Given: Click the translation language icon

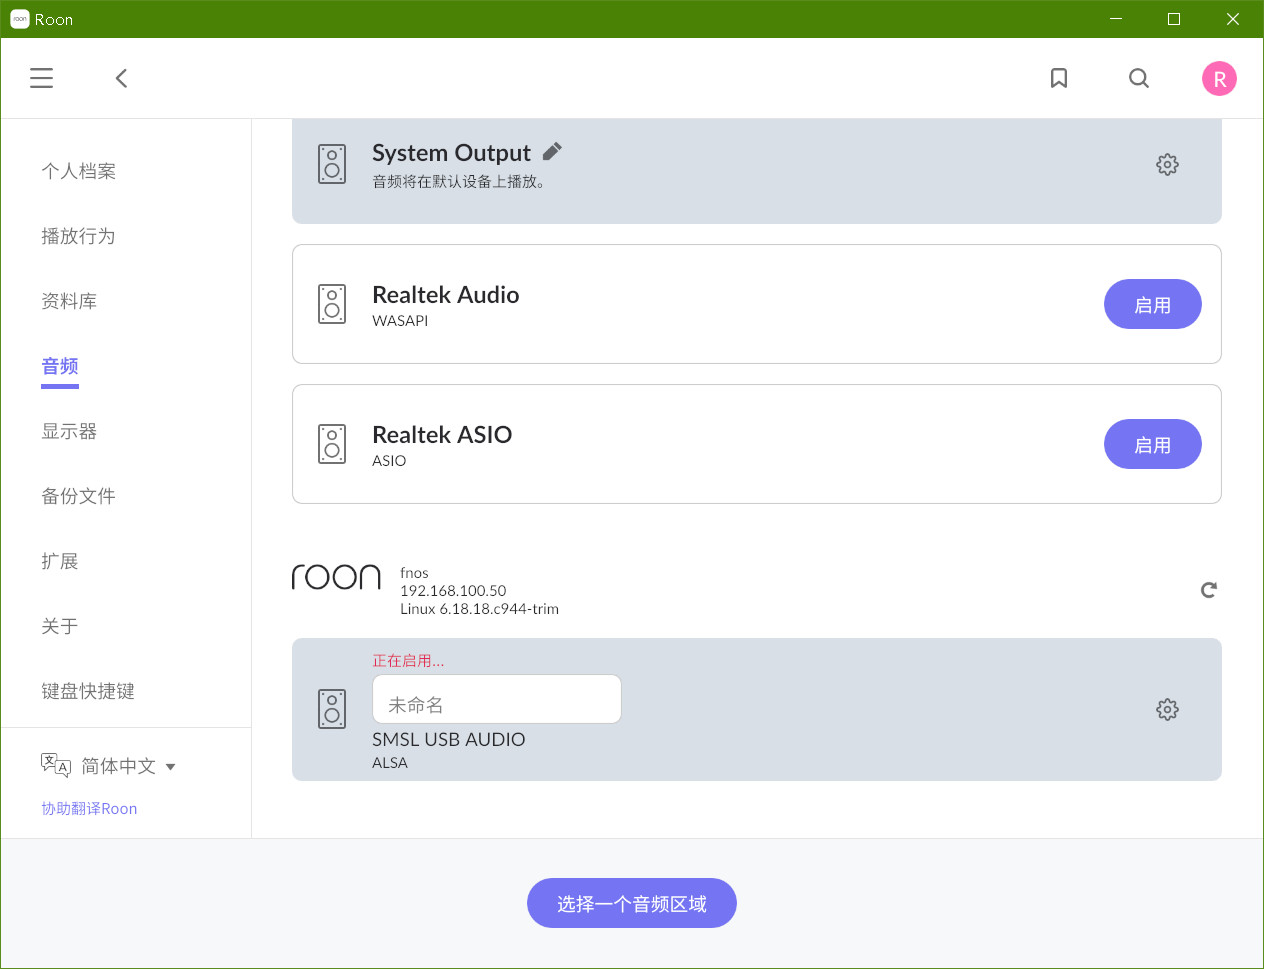Looking at the screenshot, I should point(56,765).
